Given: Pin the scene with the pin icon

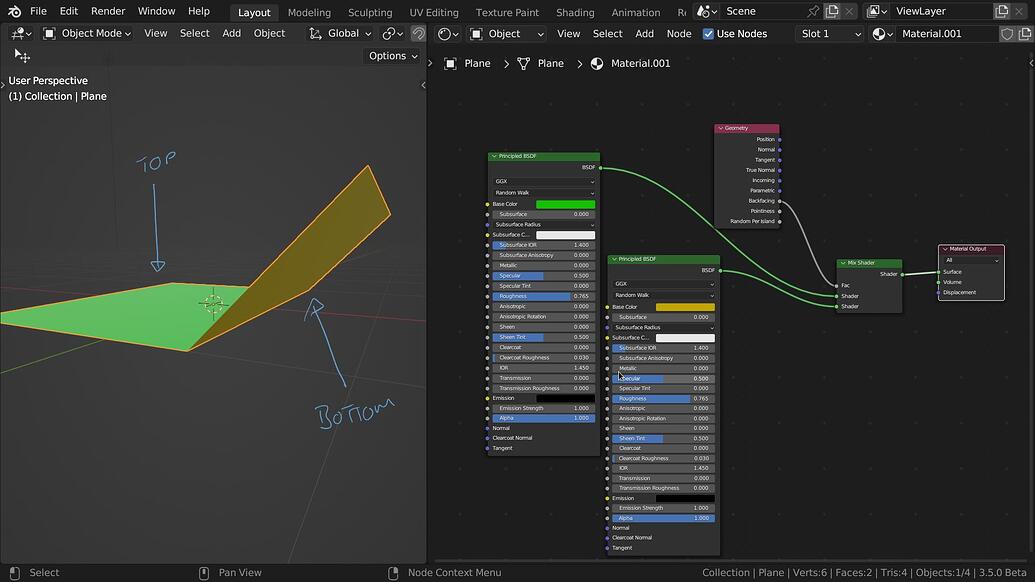Looking at the screenshot, I should [813, 11].
